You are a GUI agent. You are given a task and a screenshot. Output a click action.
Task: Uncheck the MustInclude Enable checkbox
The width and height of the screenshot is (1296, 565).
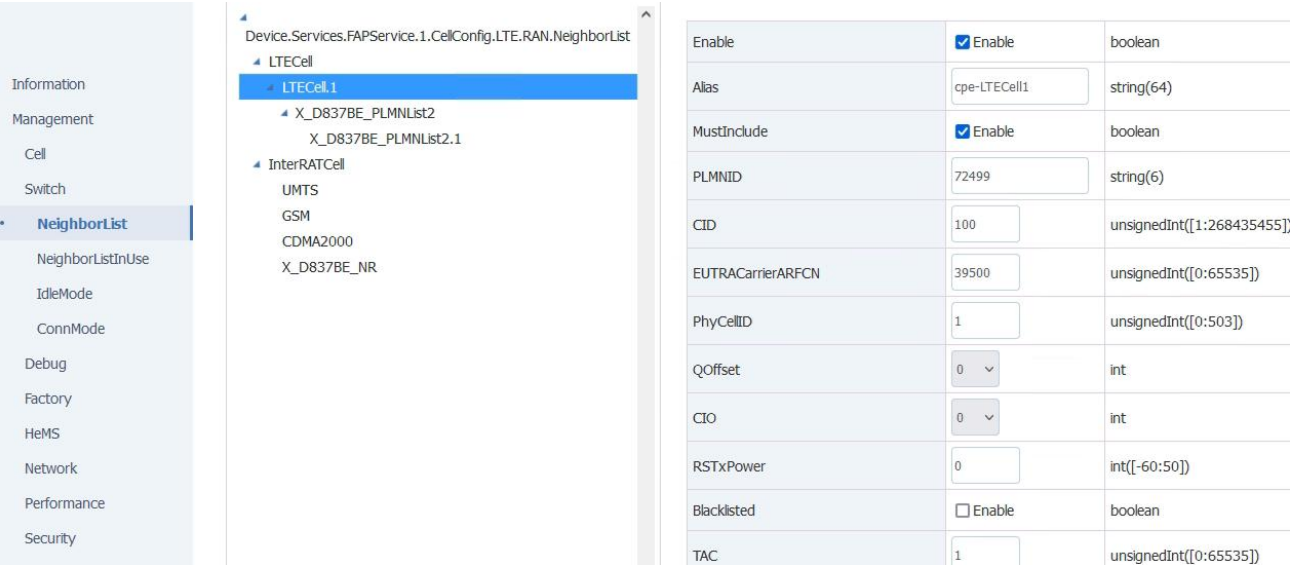pyautogui.click(x=962, y=132)
